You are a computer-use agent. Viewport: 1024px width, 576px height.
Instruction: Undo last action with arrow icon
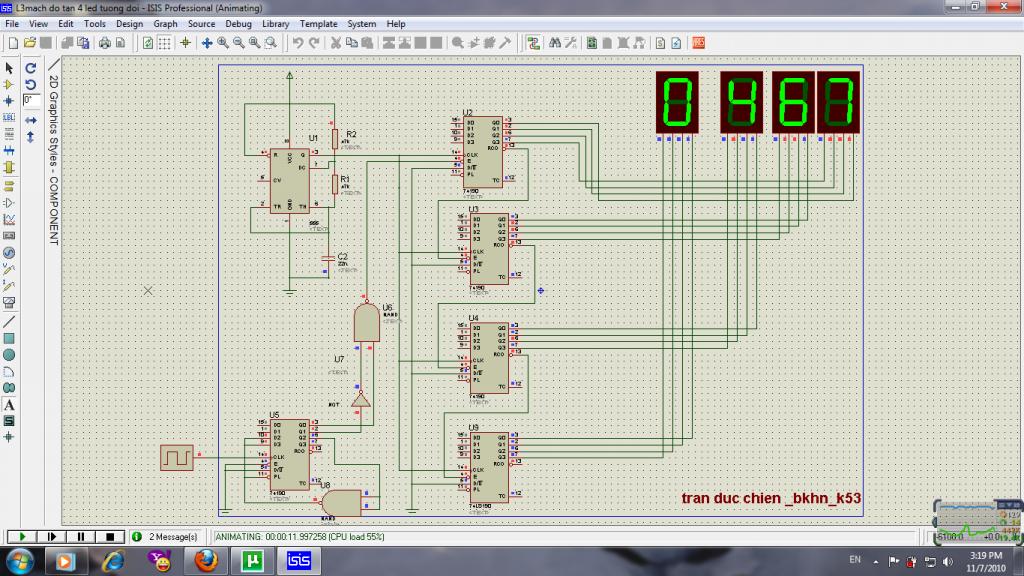298,43
